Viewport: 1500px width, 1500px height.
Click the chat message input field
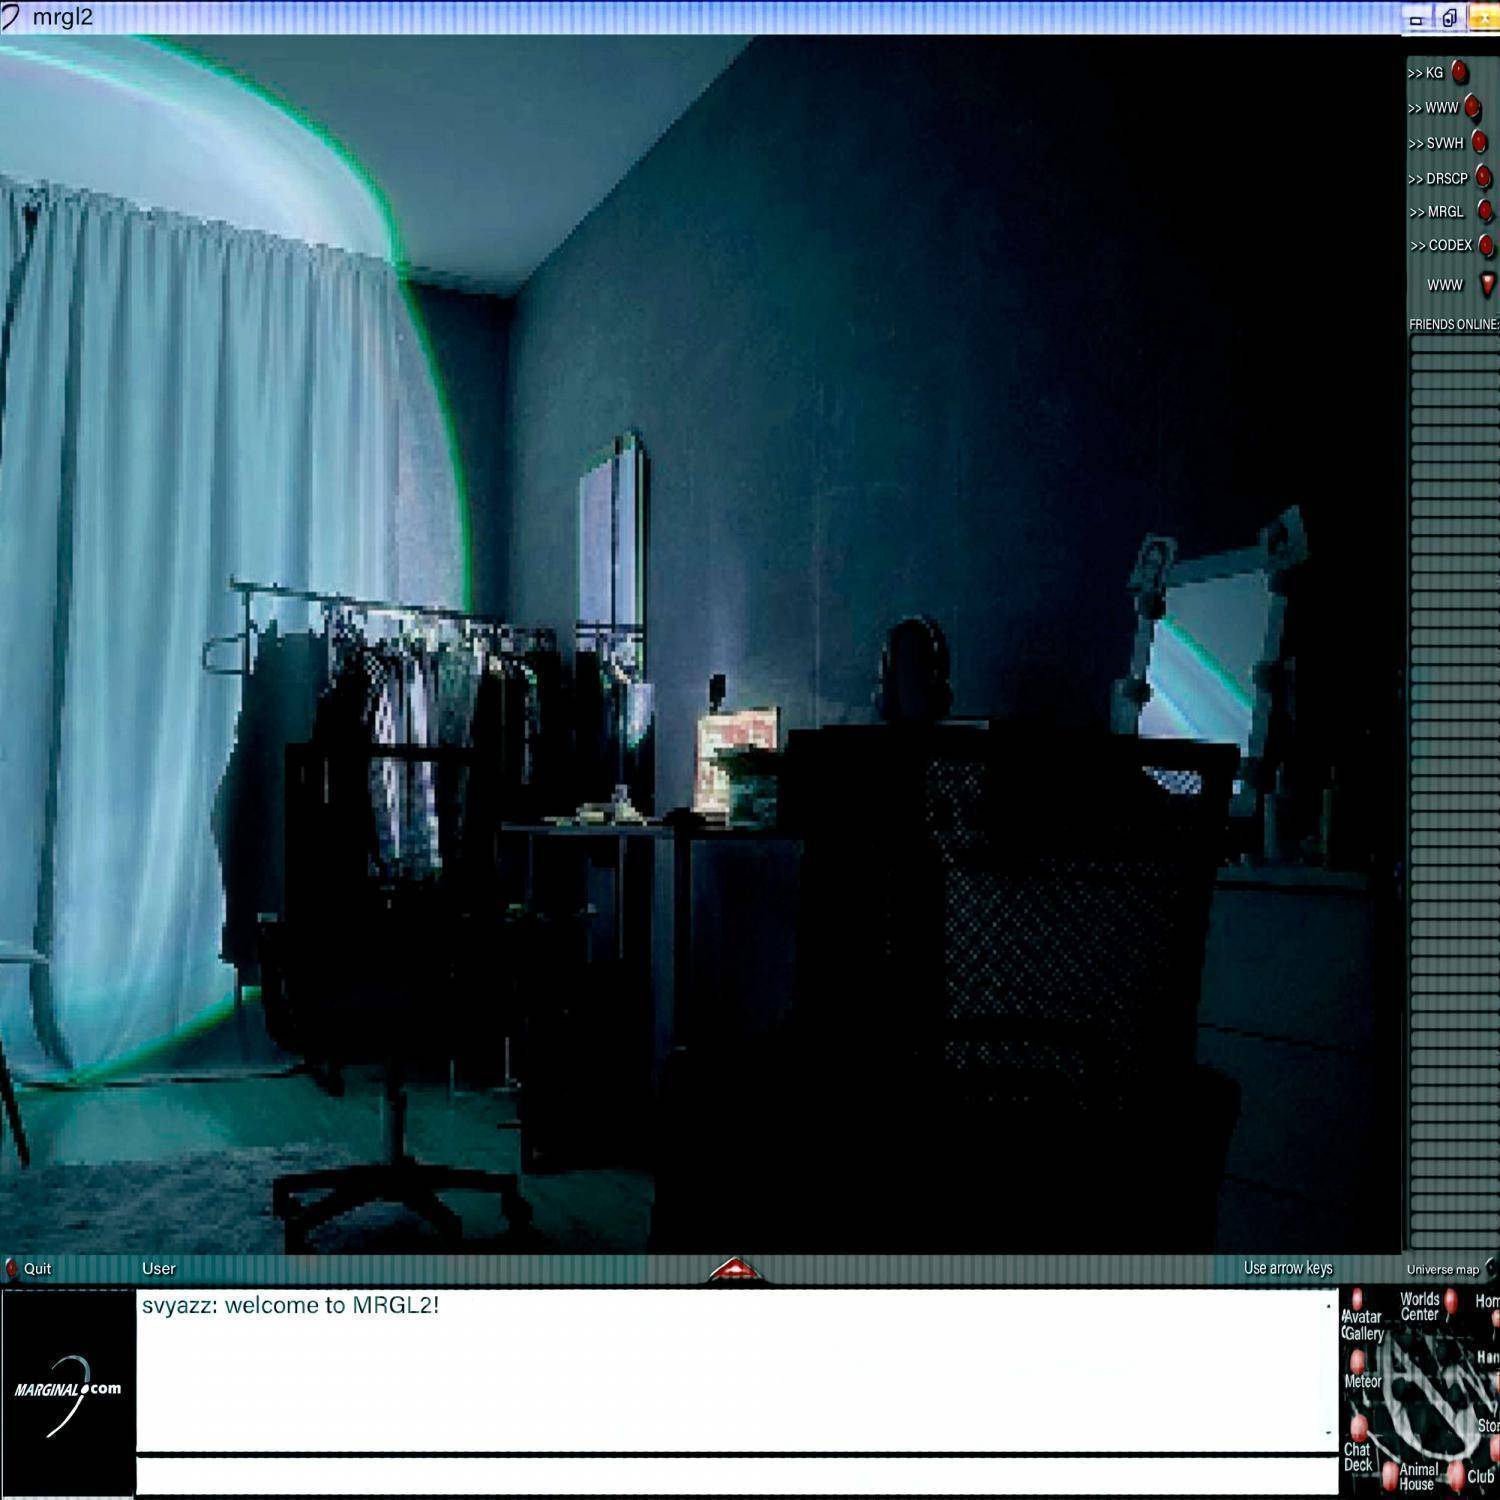[x=737, y=1475]
